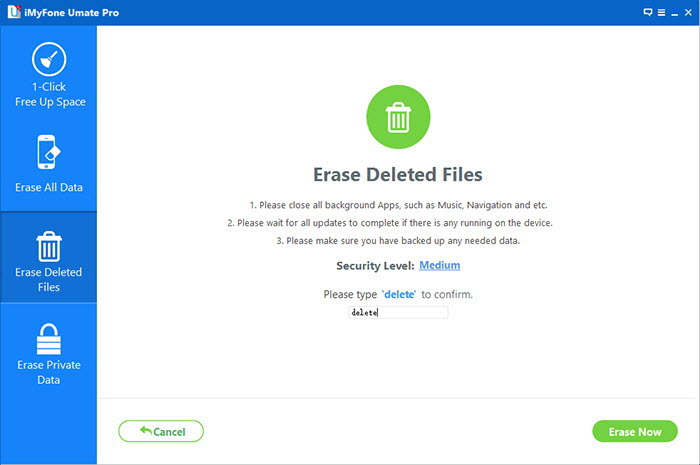The height and width of the screenshot is (465, 700).
Task: Open the feedback speech bubble icon
Action: 647,12
